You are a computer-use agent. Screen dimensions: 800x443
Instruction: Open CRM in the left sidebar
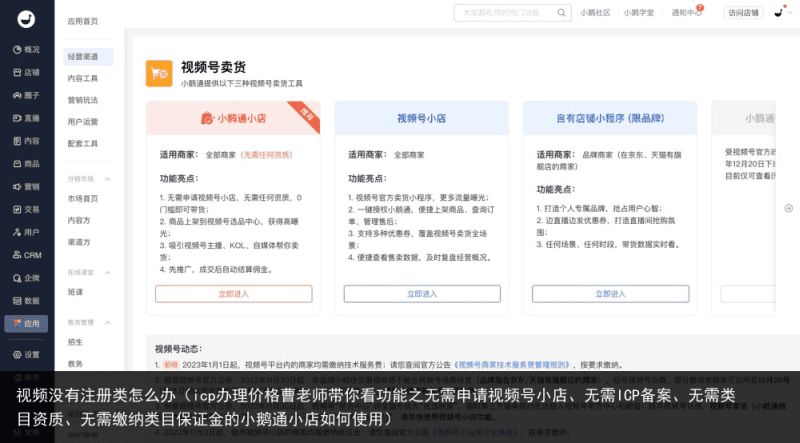tap(26, 255)
